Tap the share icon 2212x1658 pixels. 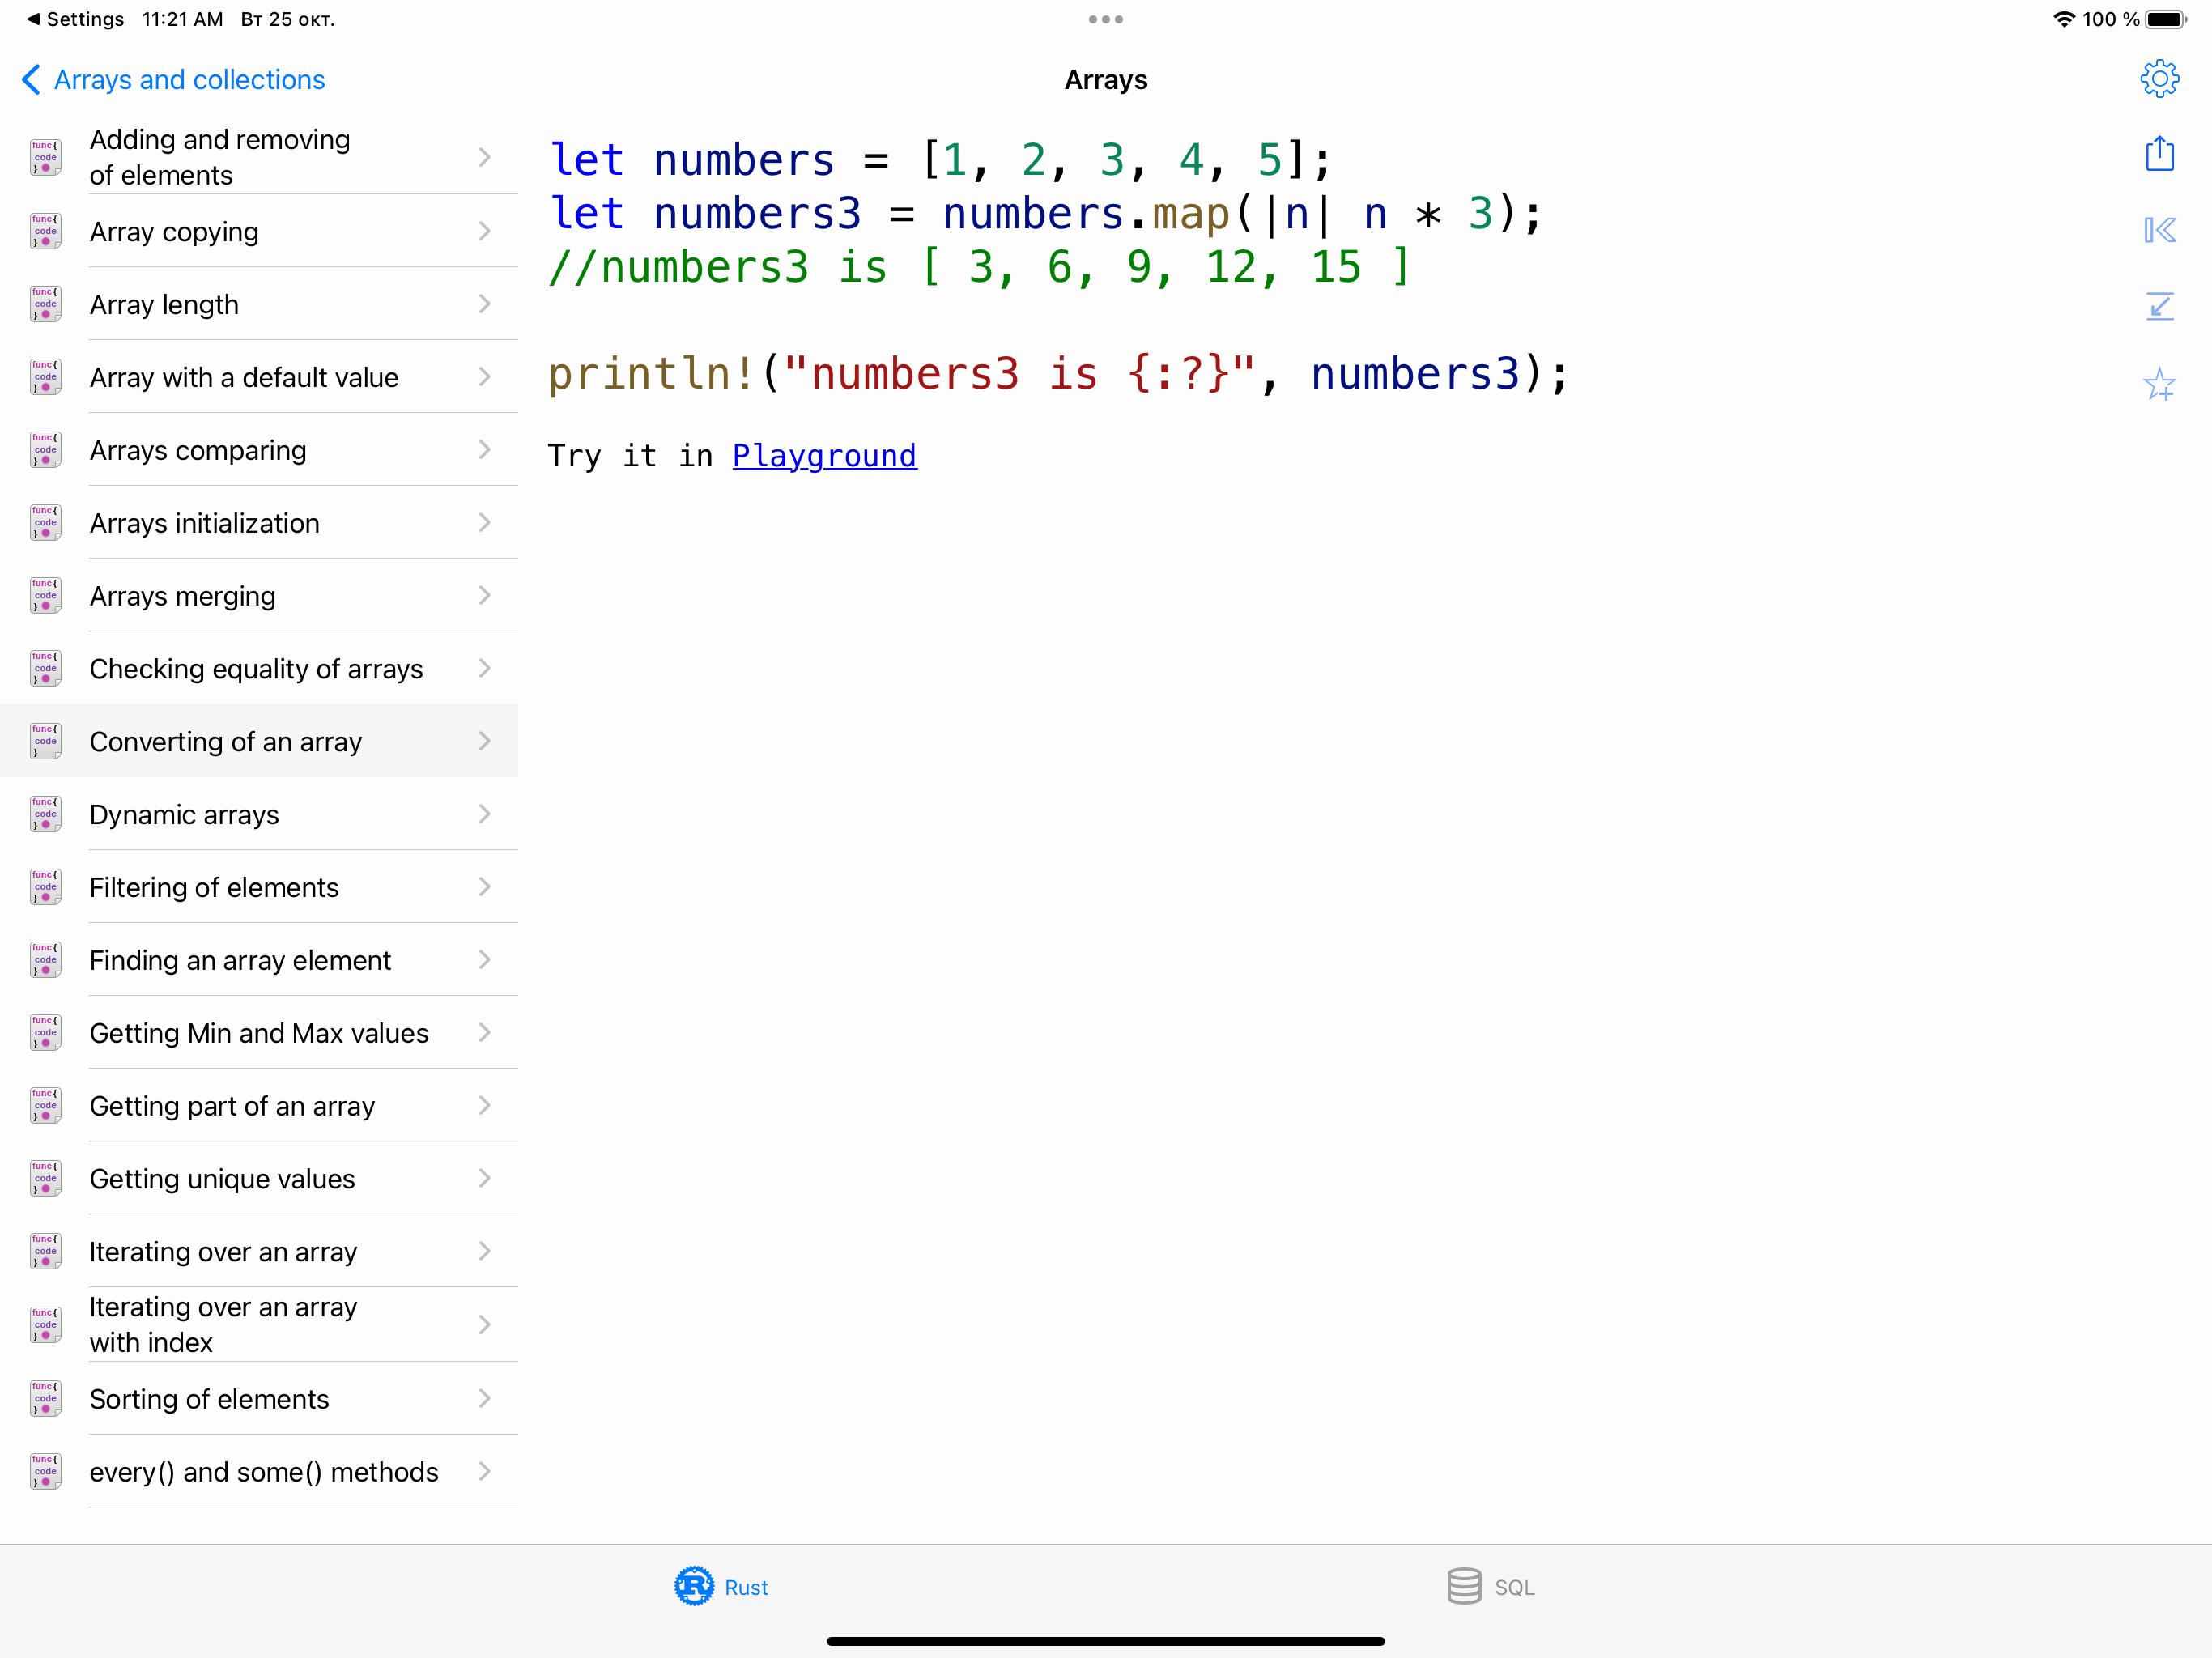tap(2159, 153)
